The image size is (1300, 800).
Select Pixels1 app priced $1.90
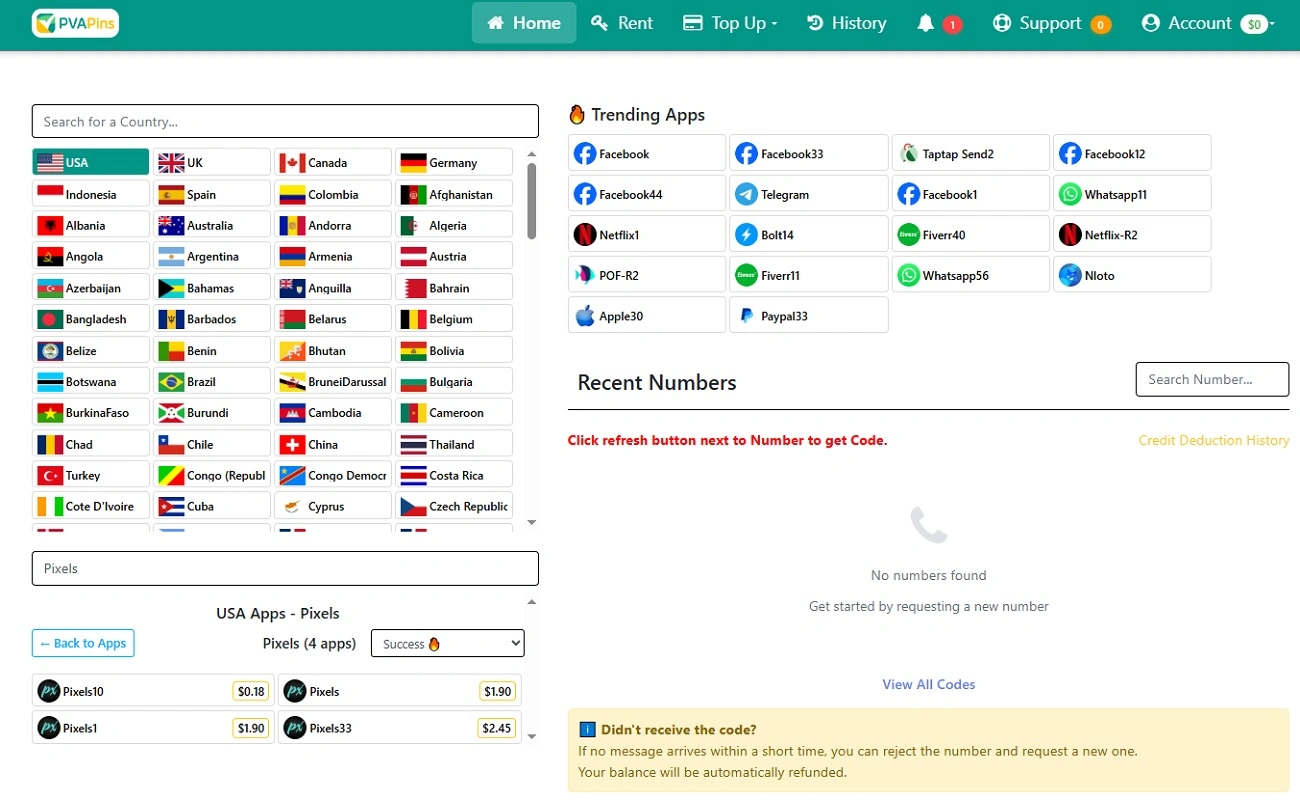coord(153,728)
